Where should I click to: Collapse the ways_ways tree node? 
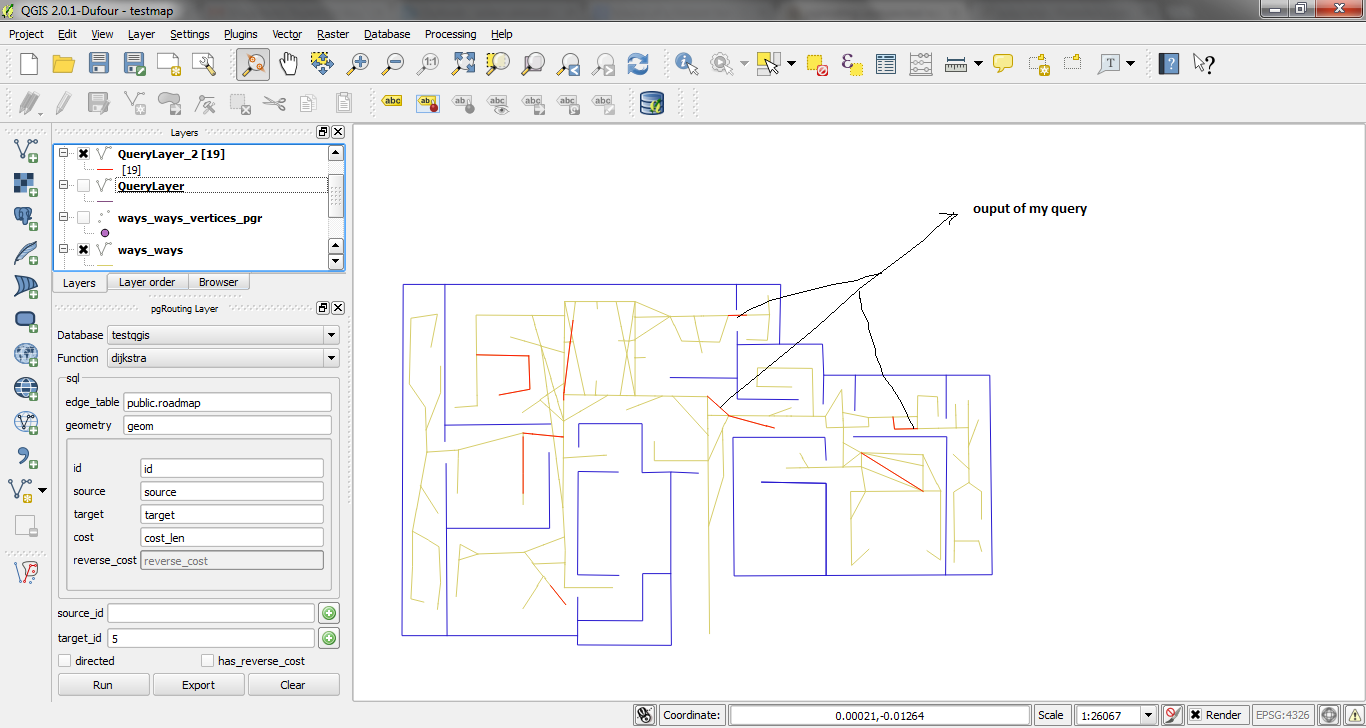[64, 250]
